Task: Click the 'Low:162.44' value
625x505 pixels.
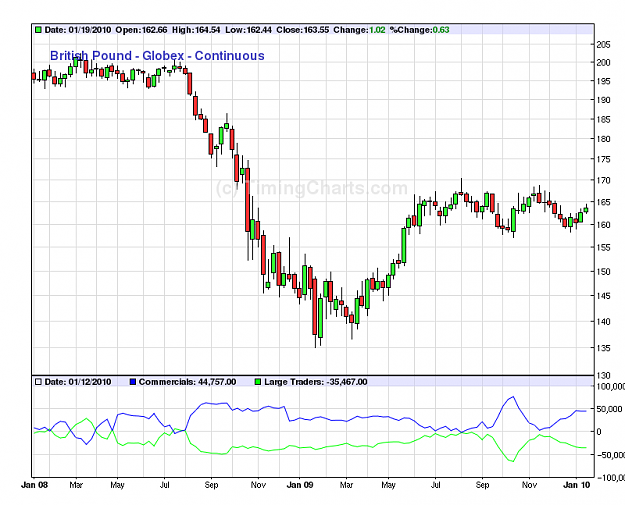Action: 248,30
